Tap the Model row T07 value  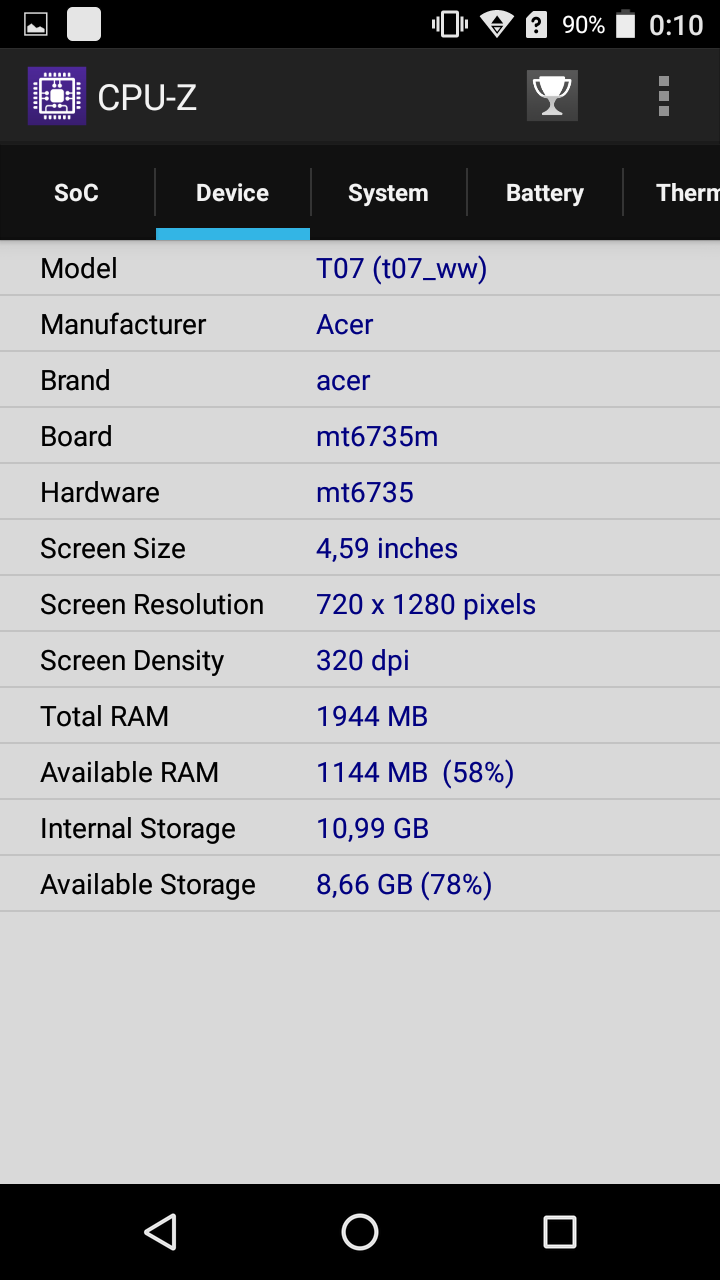(x=401, y=268)
